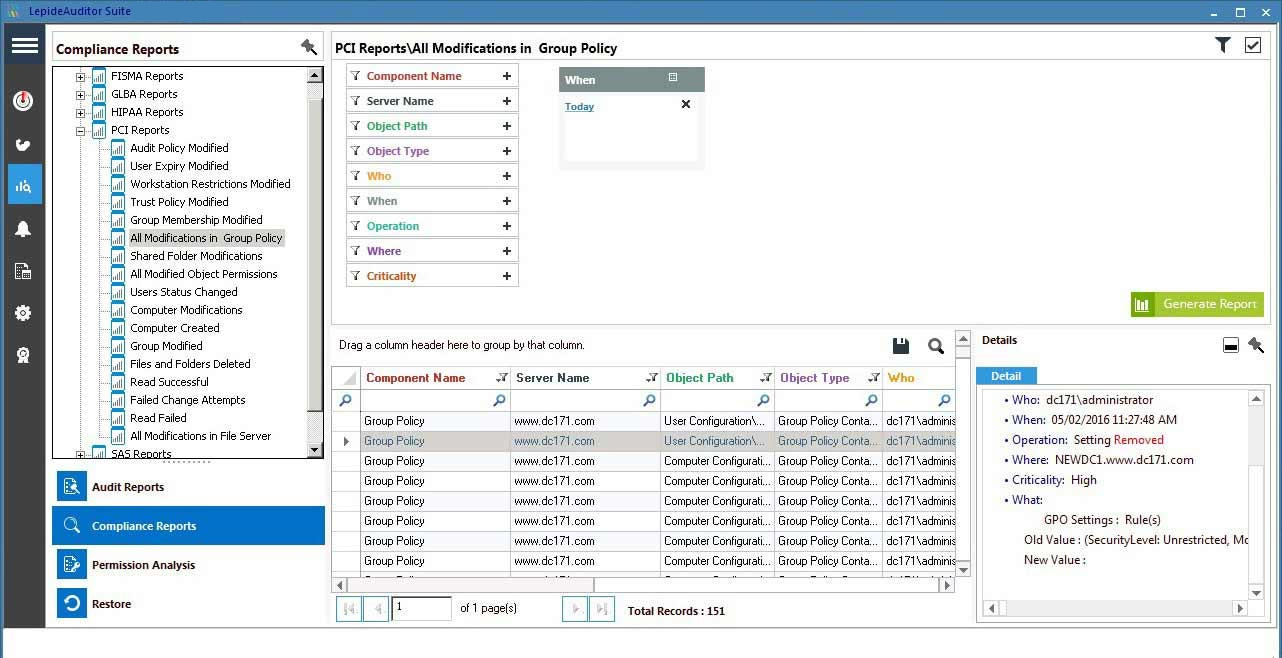1282x658 pixels.
Task: Open Users Status Changed report
Action: click(183, 292)
